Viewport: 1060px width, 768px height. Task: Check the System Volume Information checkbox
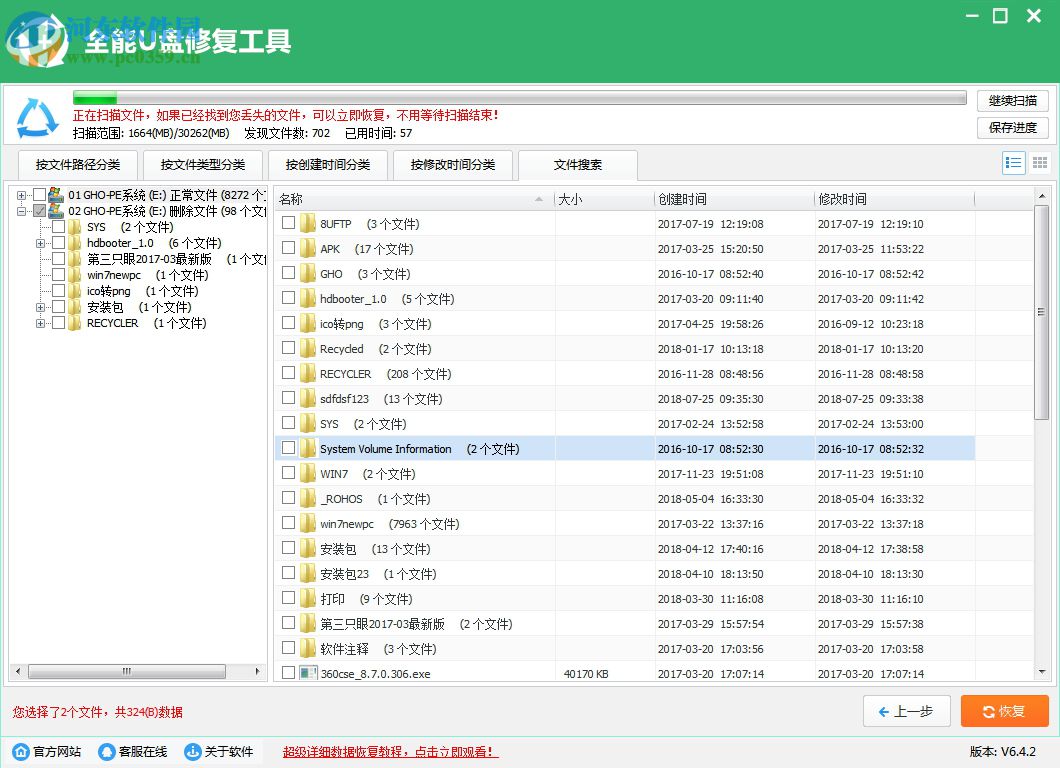[x=288, y=448]
